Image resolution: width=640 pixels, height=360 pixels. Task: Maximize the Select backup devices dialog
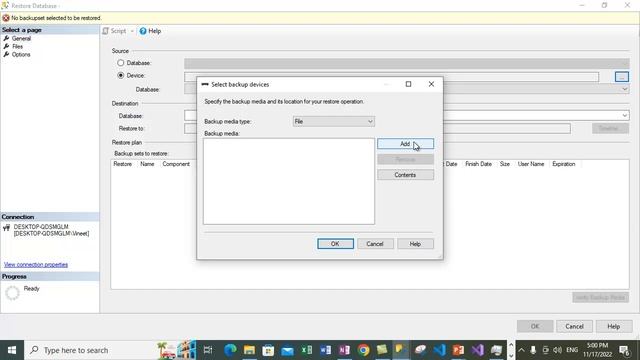pos(408,84)
